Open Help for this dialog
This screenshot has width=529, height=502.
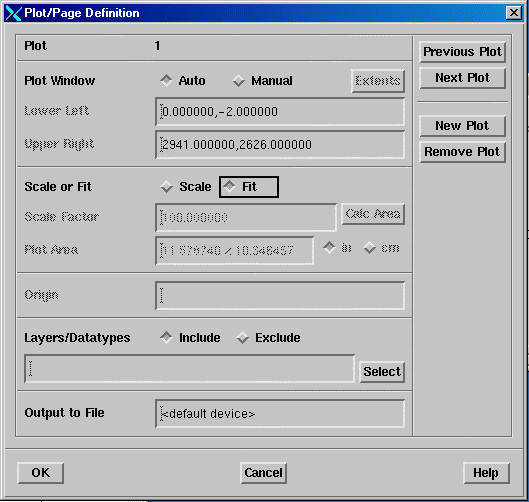486,473
